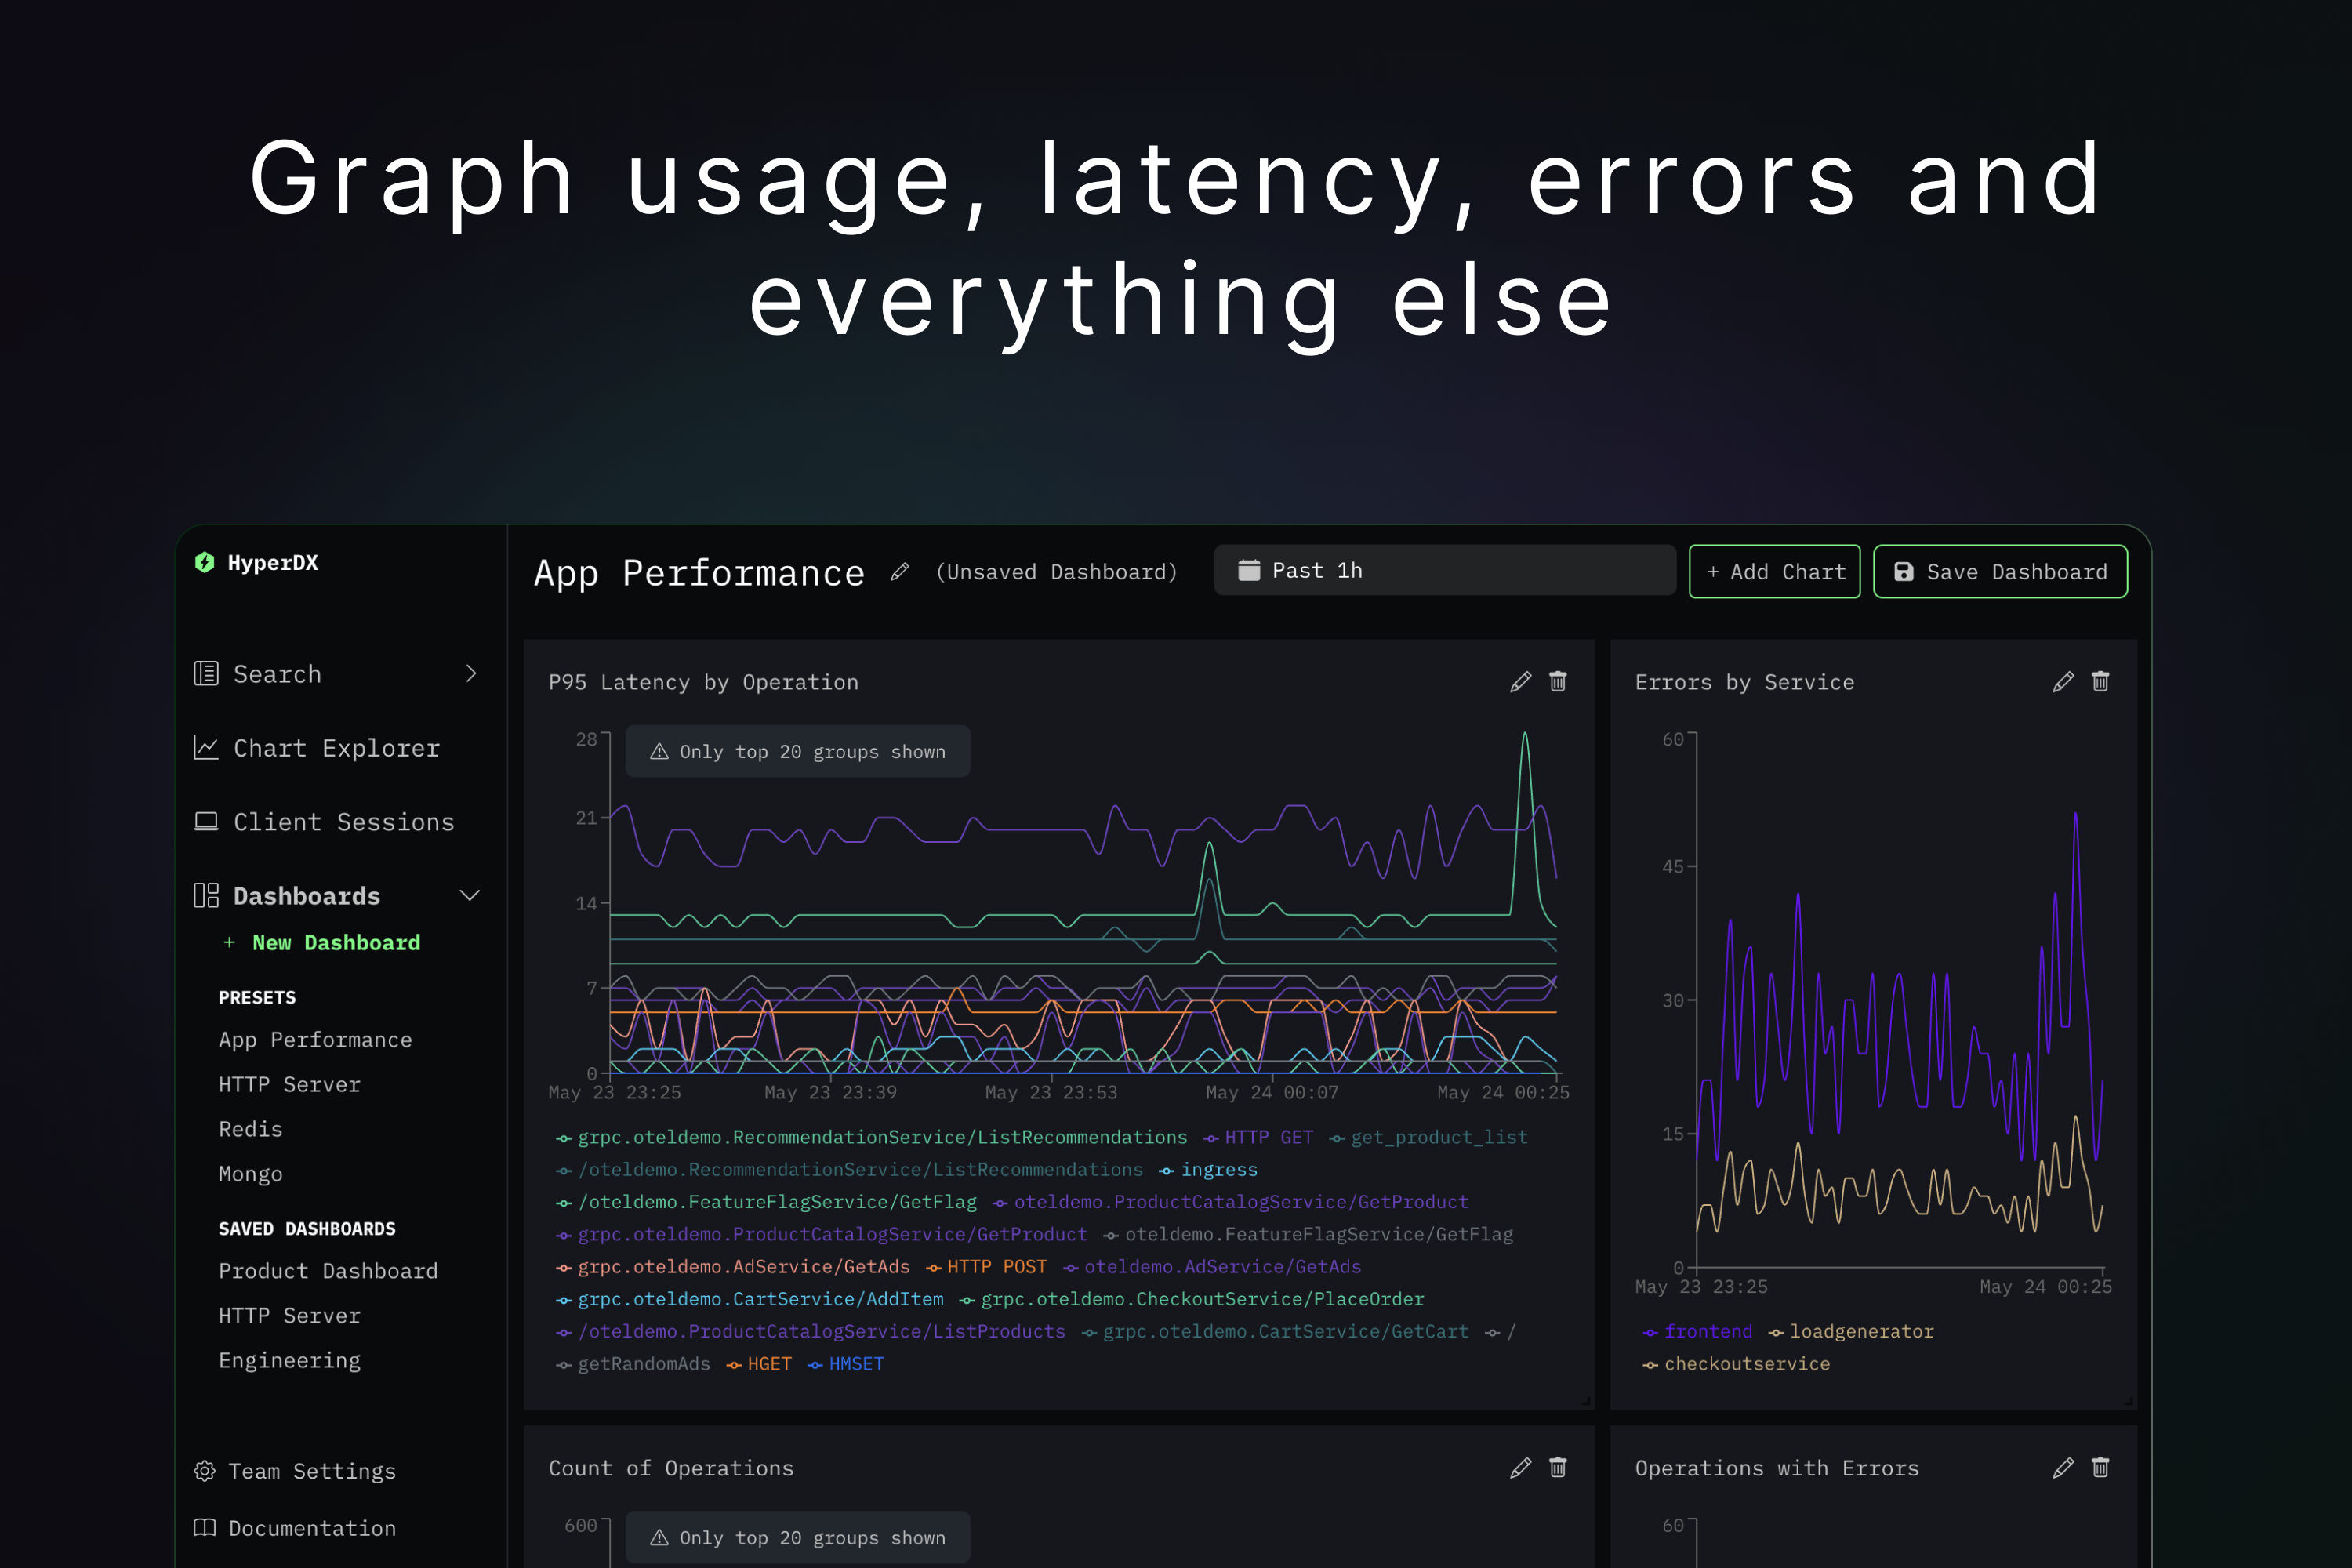Click the Team Settings gear icon
The height and width of the screenshot is (1568, 2352).
205,1471
